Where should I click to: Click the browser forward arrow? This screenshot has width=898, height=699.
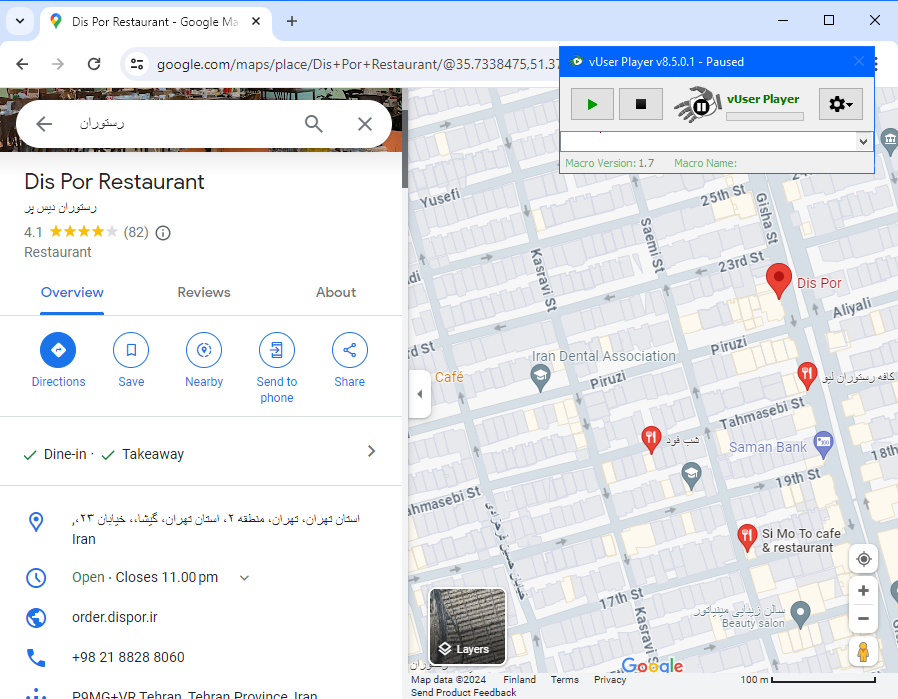pyautogui.click(x=58, y=64)
